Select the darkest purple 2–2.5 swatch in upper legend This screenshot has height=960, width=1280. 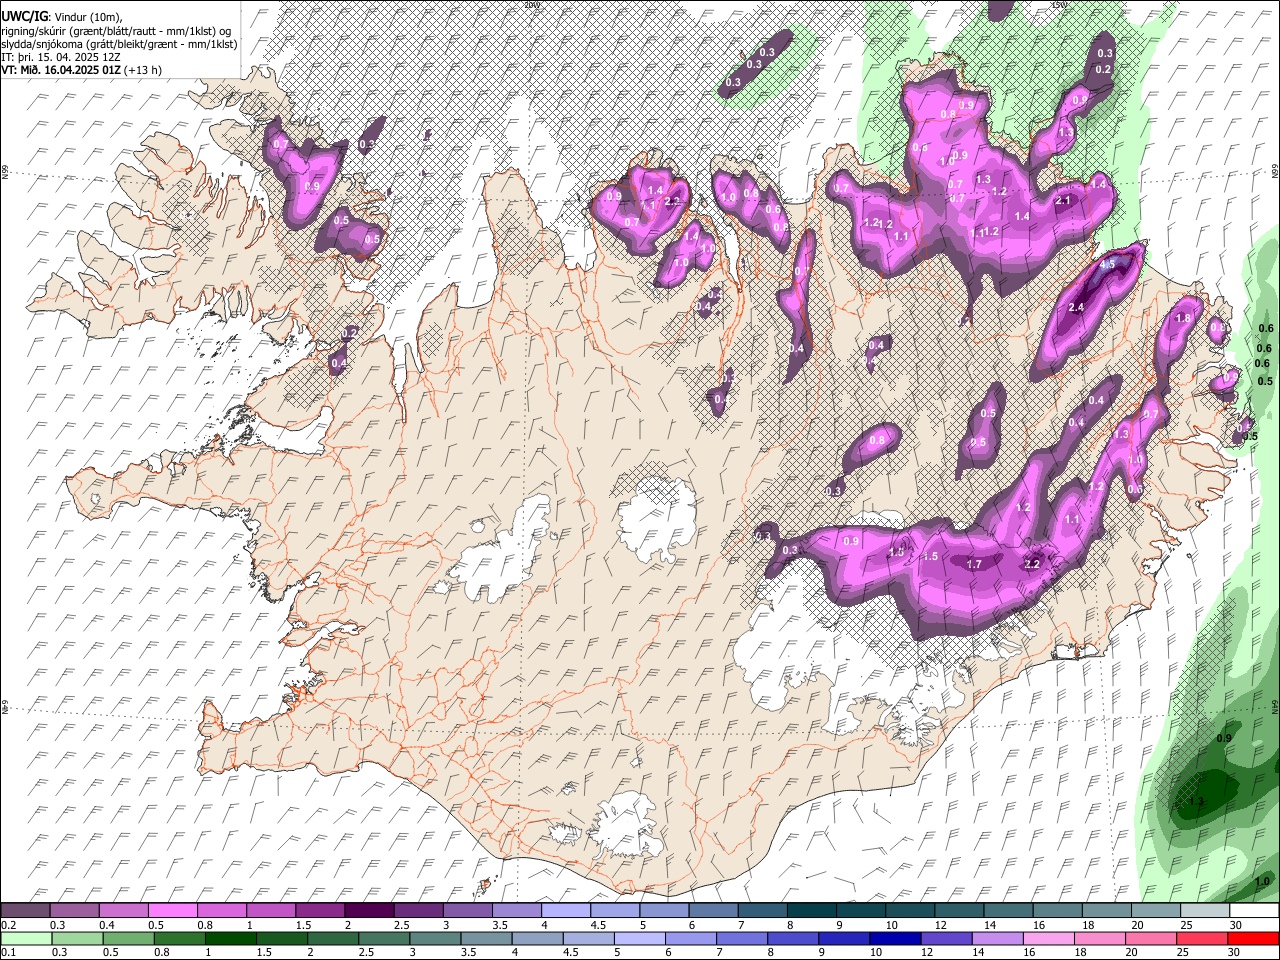[x=369, y=911]
